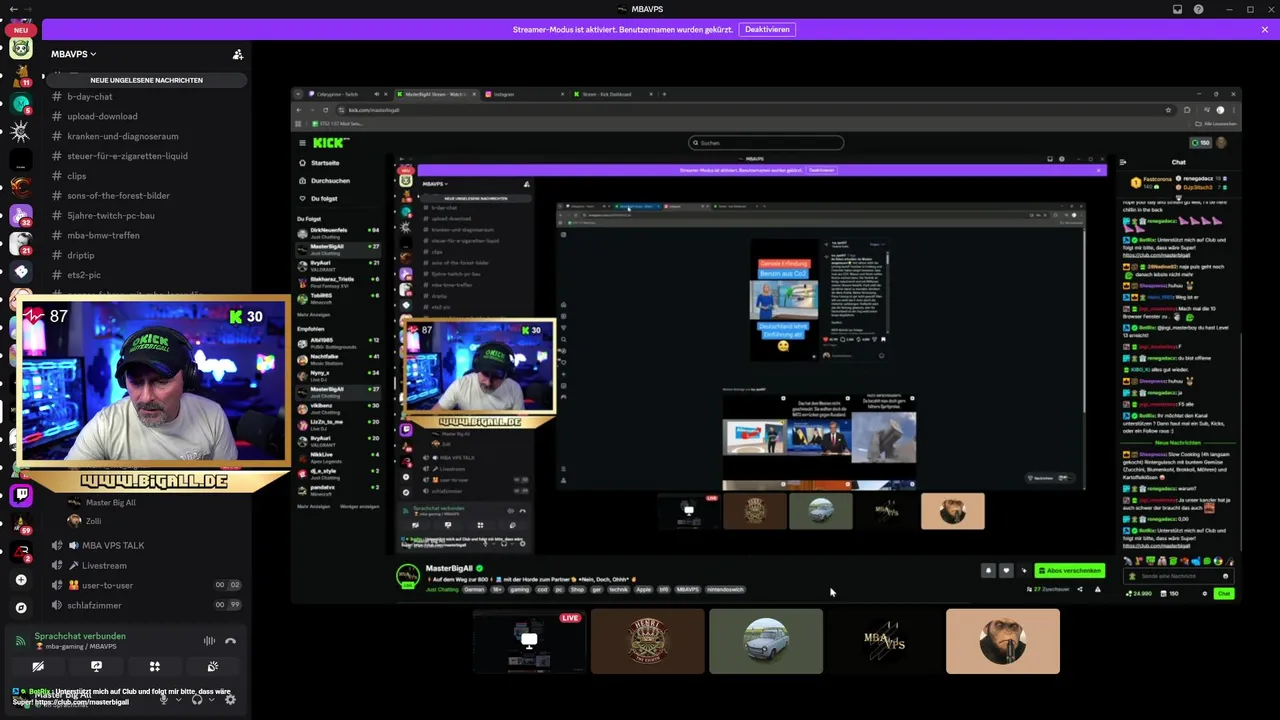Image resolution: width=1280 pixels, height=720 pixels.
Task: Open the red AR server with 2 badge
Action: [x=21, y=551]
